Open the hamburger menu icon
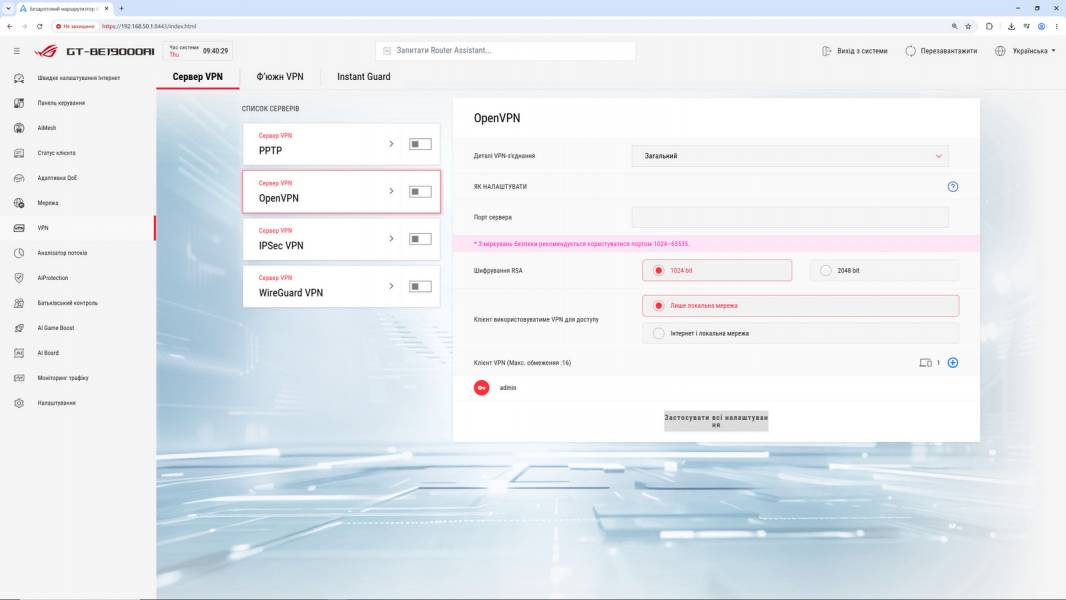 pos(17,51)
